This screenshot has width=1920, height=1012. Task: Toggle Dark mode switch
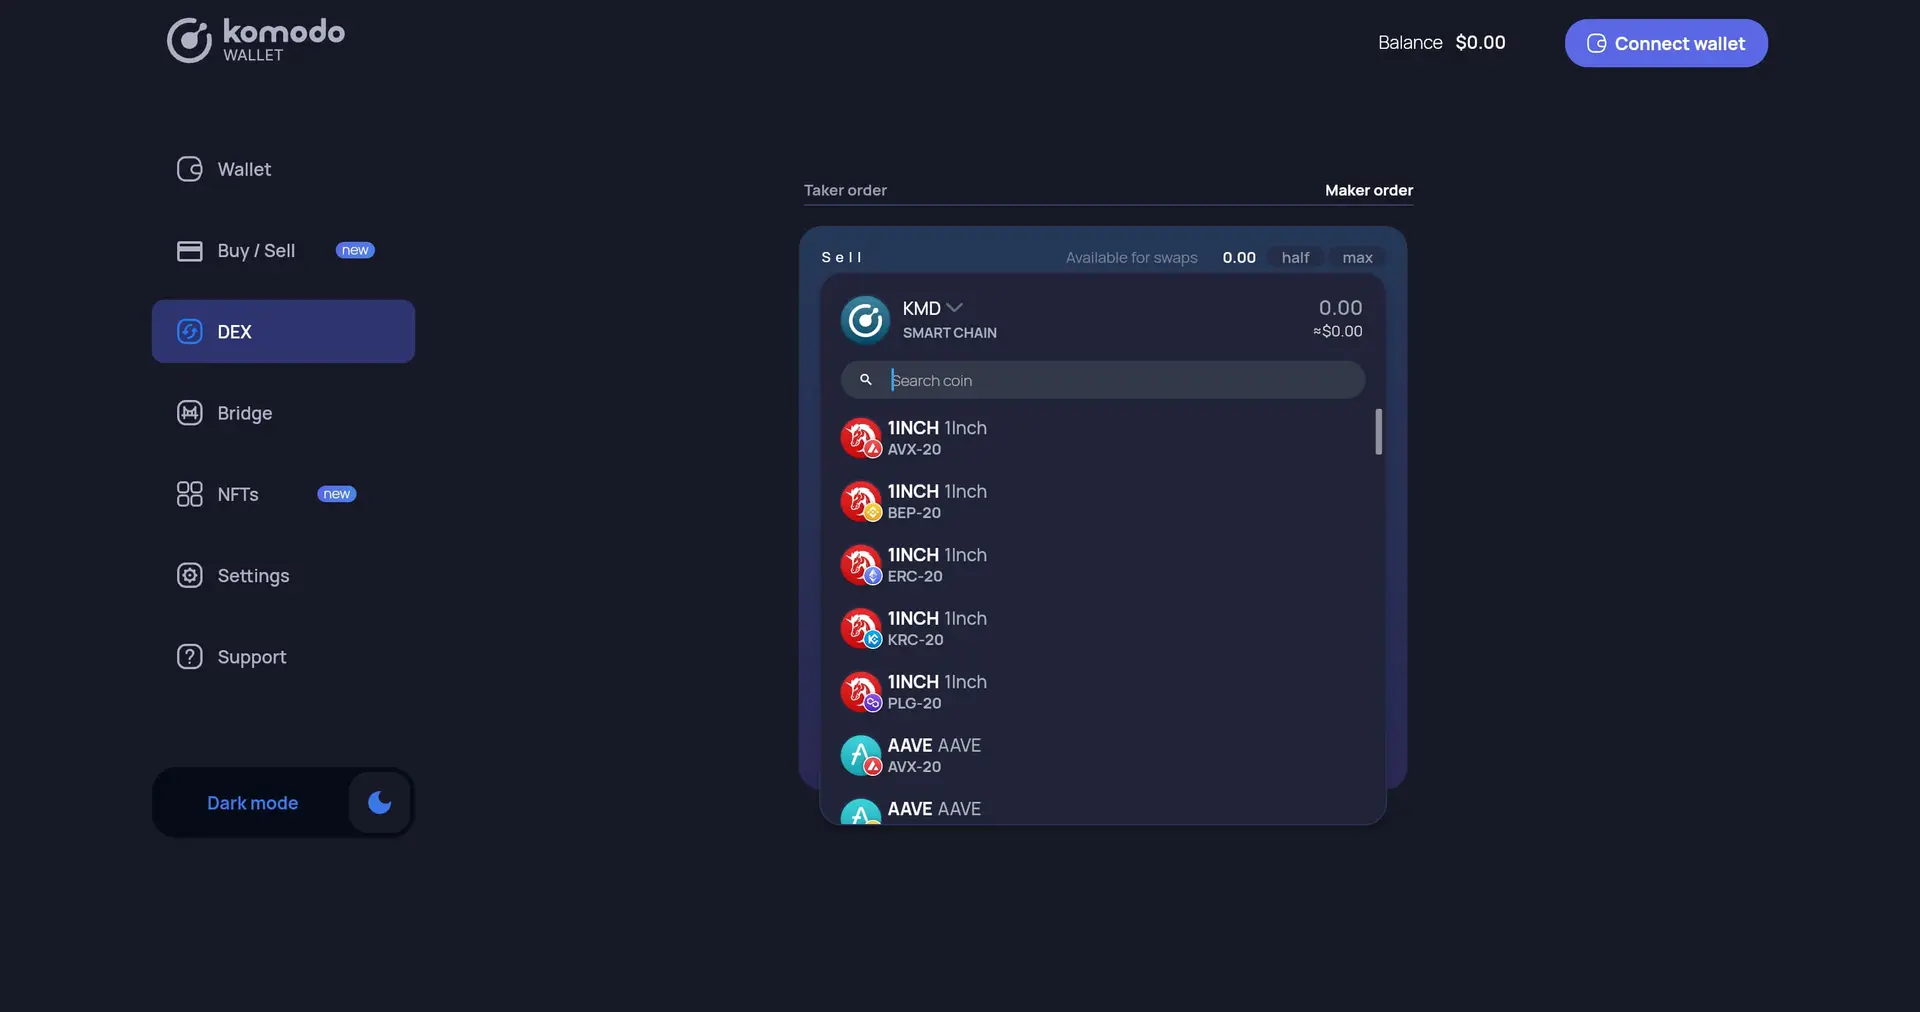pos(377,802)
